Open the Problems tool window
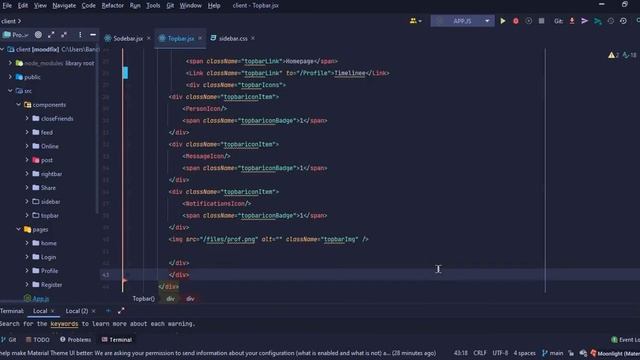The width and height of the screenshot is (640, 360). 76,340
